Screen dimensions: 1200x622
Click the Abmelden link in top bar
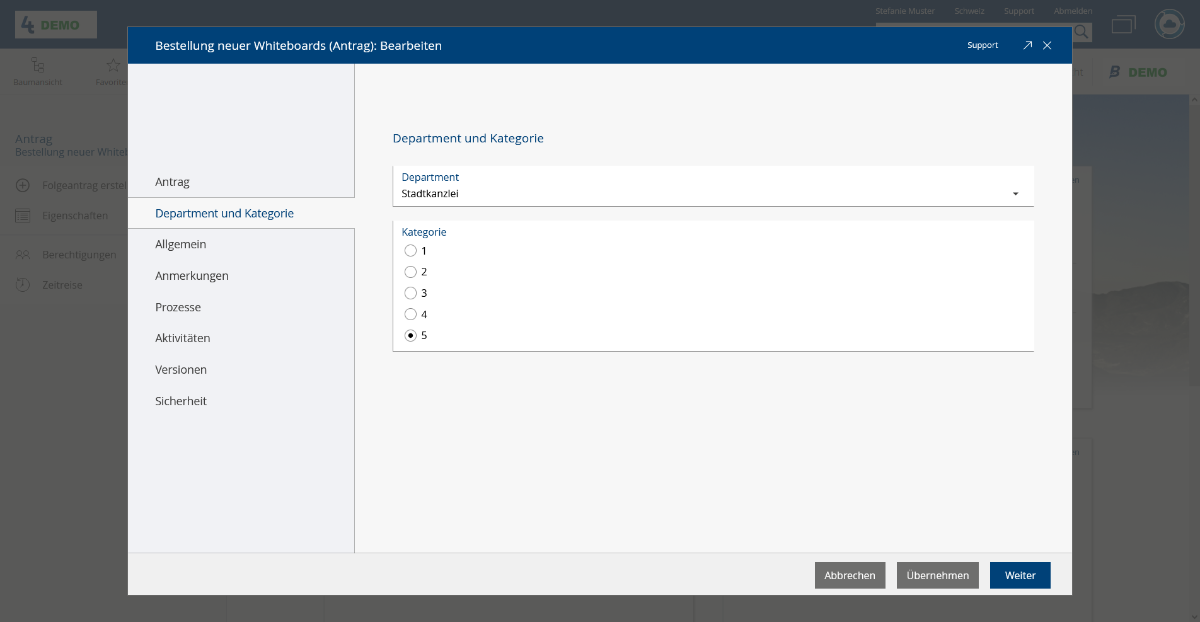tap(1073, 11)
